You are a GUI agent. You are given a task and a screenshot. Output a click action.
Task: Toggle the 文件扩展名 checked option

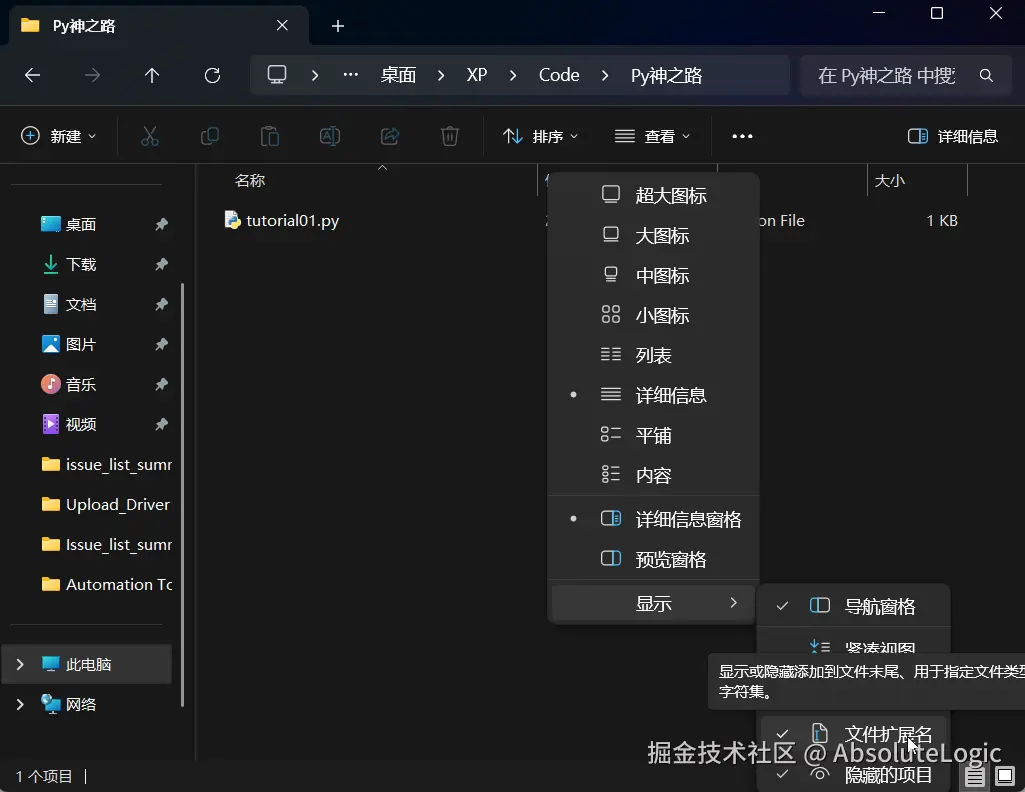pyautogui.click(x=853, y=734)
